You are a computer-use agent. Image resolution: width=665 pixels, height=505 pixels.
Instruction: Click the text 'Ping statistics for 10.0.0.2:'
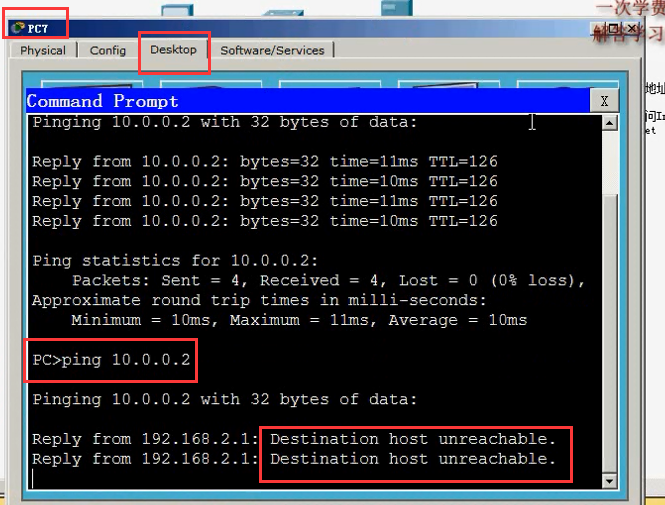tap(175, 260)
